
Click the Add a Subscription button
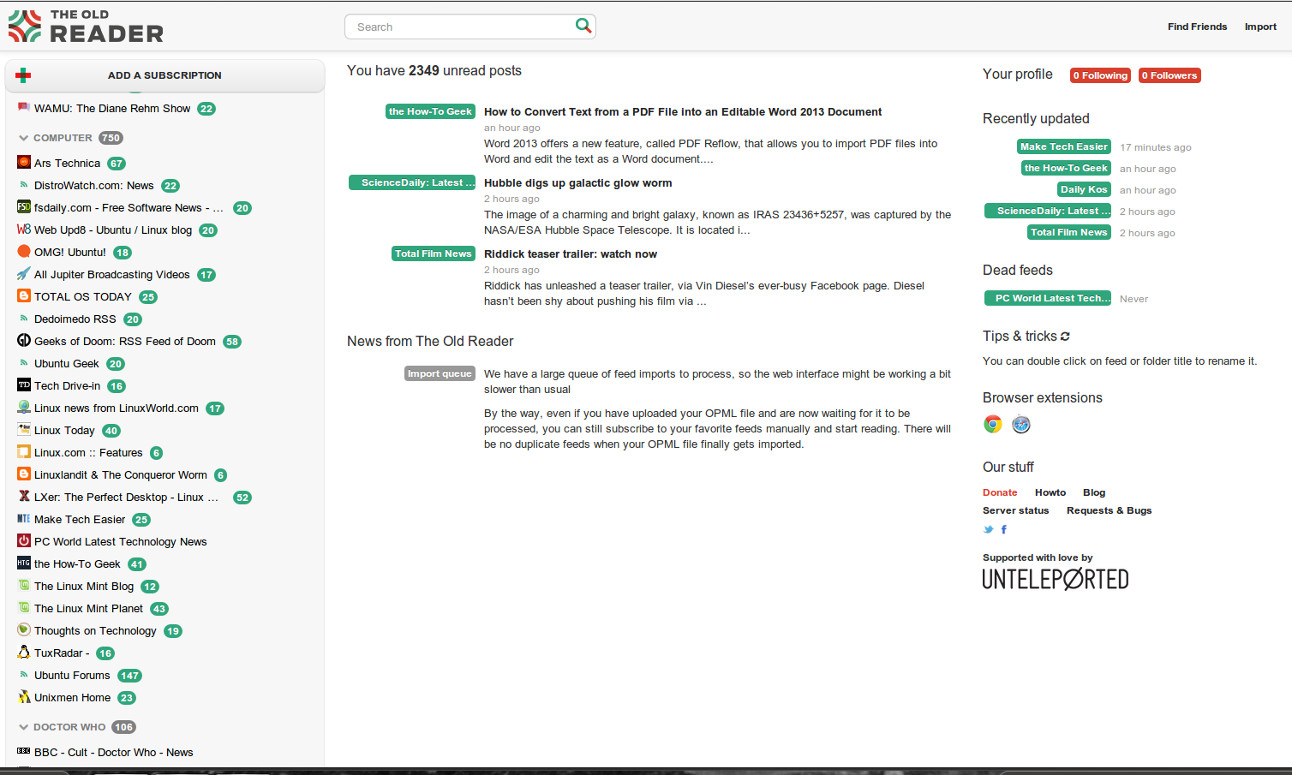click(x=165, y=75)
